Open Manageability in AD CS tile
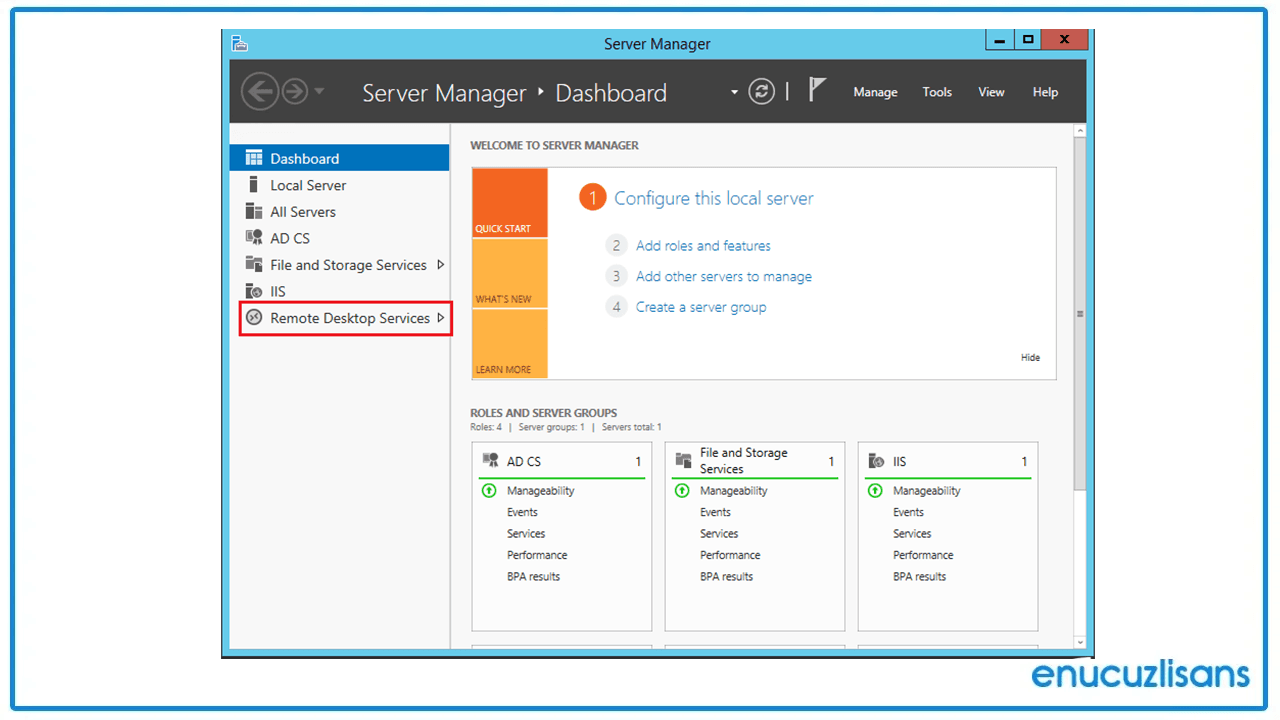Viewport: 1280px width, 720px height. (540, 491)
